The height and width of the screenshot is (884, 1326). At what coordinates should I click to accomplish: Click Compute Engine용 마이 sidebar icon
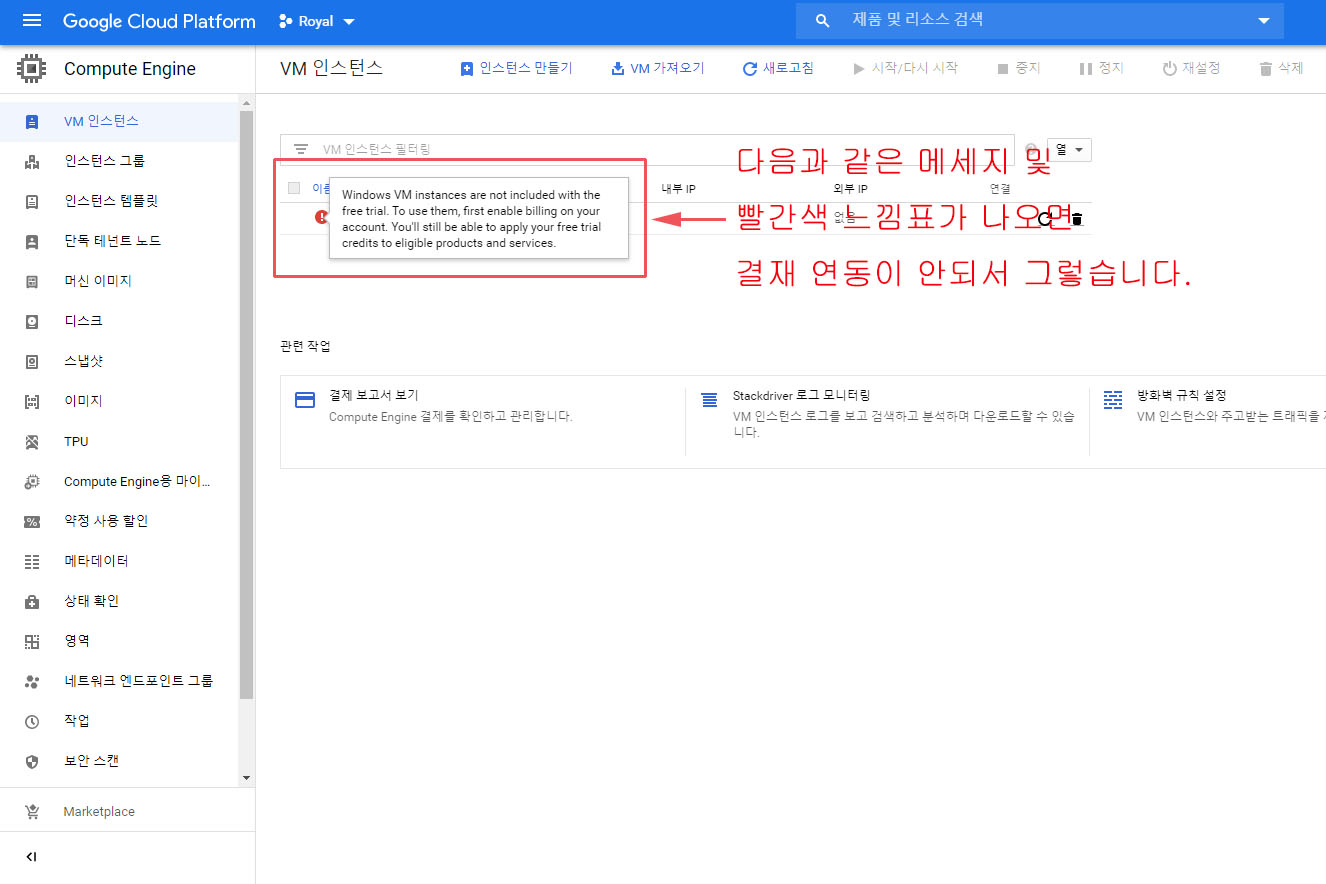pyautogui.click(x=32, y=481)
